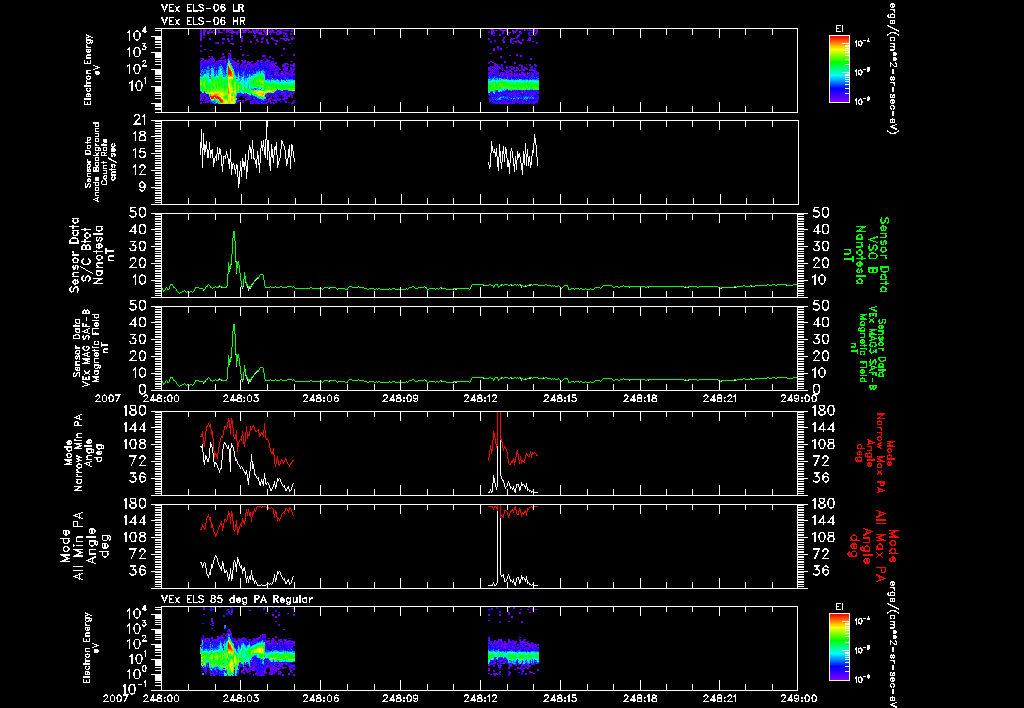This screenshot has height=708, width=1024.
Task: Click the 'All Min PA Angle' left axis label
Action: [x=87, y=545]
